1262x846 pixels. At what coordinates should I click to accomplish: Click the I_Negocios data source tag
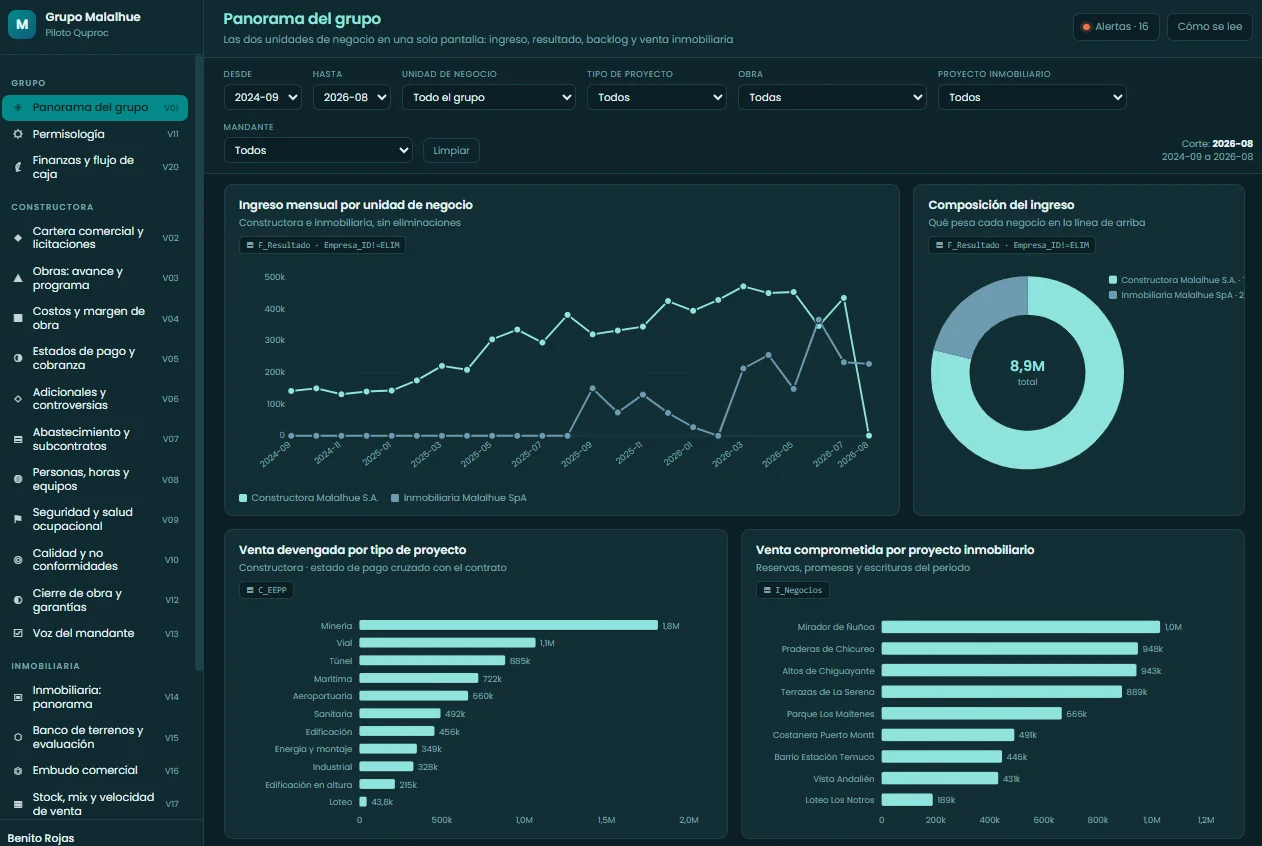pos(793,590)
